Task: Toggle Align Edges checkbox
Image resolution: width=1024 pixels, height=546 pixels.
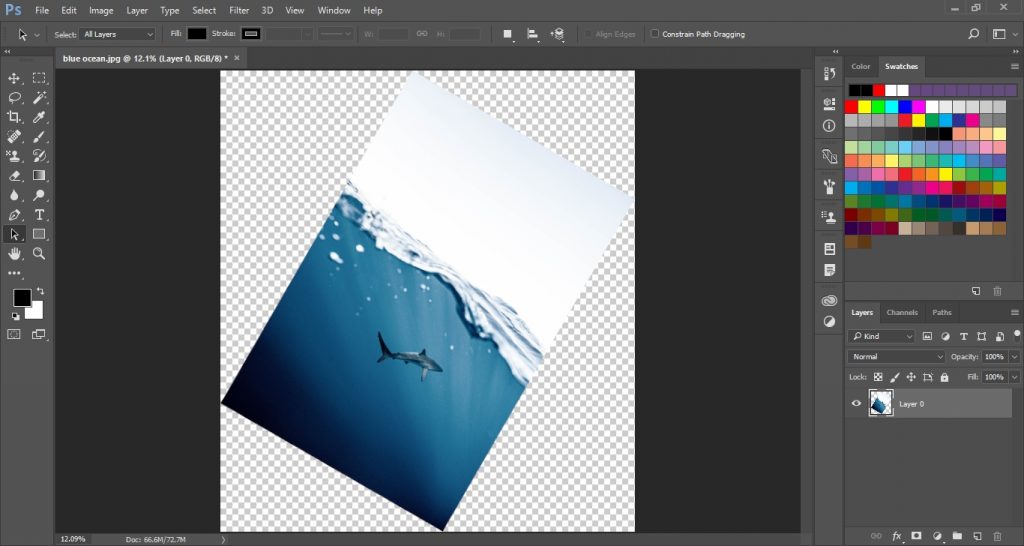Action: (x=588, y=34)
